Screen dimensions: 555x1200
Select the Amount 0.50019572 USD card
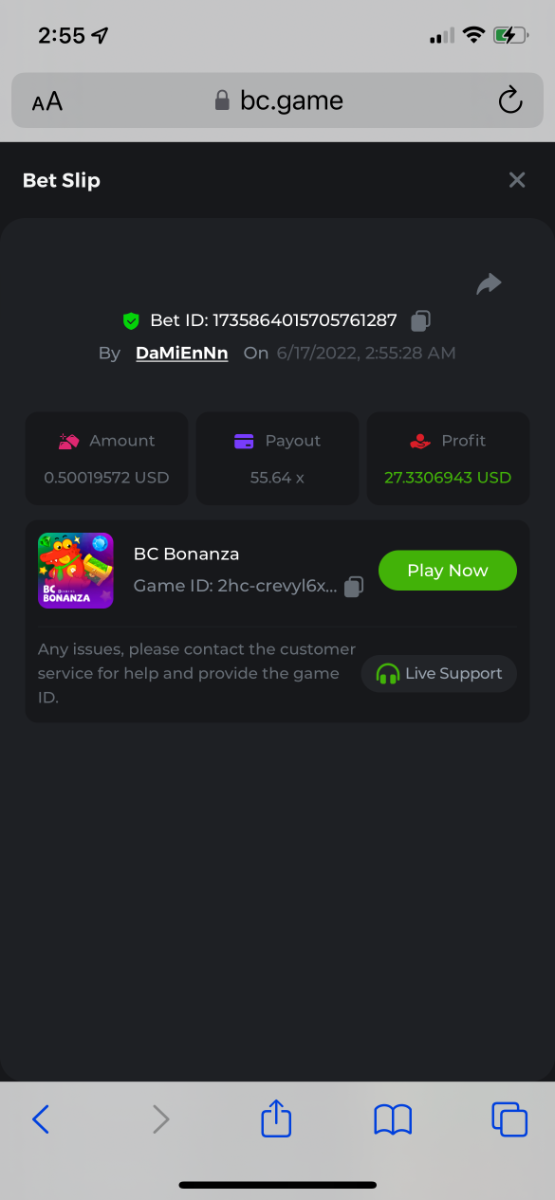pos(106,458)
